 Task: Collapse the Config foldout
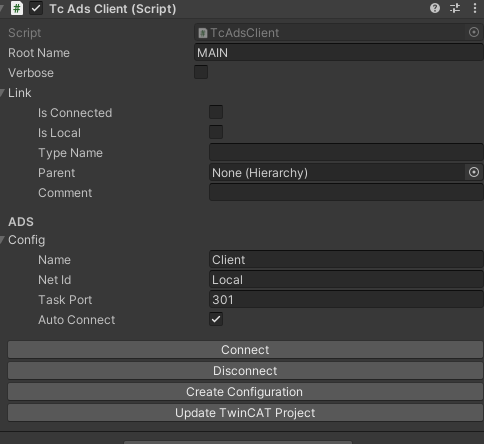3,240
